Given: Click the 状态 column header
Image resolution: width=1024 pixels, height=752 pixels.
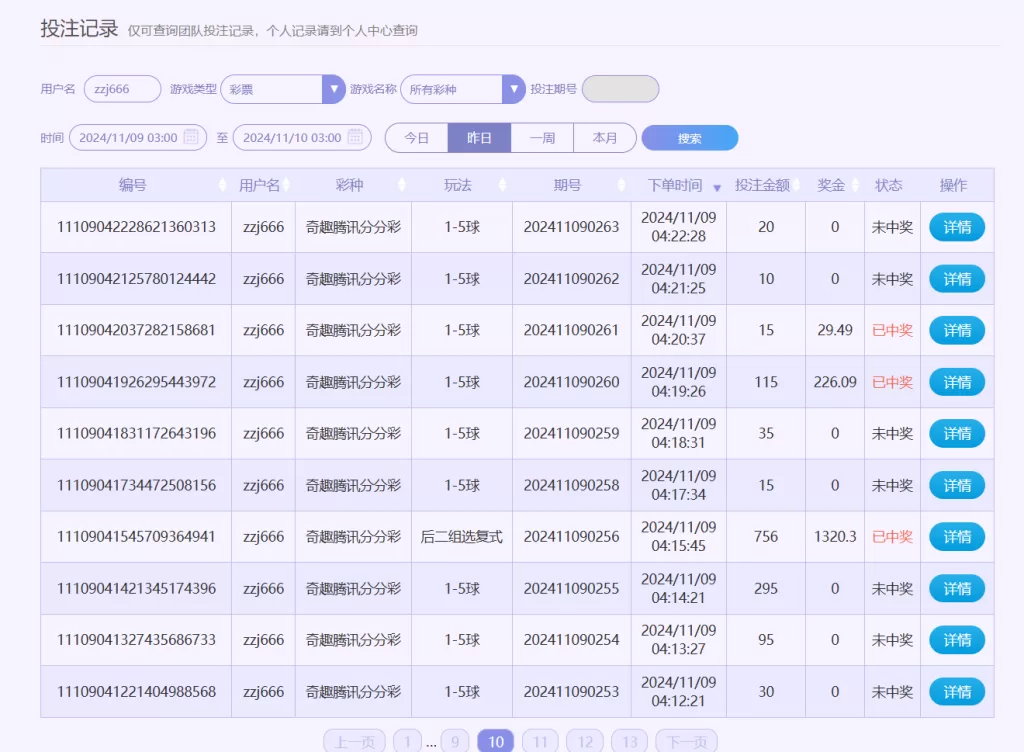Looking at the screenshot, I should point(889,185).
